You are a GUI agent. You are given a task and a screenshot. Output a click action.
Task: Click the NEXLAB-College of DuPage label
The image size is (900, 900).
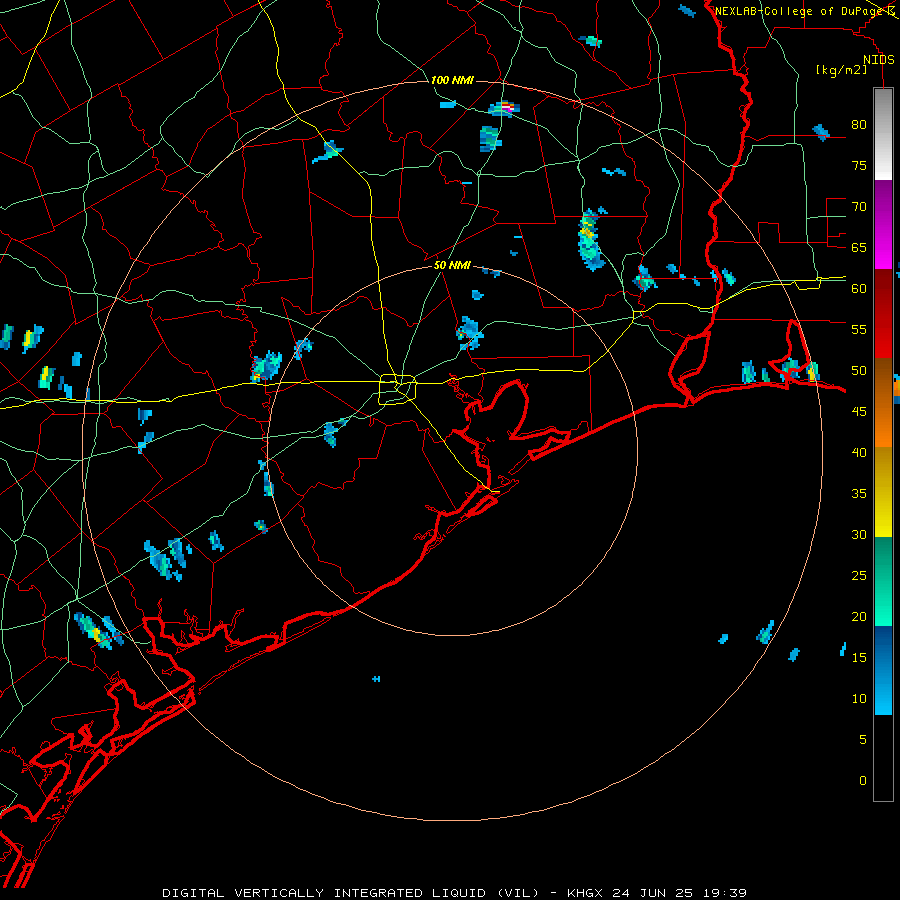800,11
